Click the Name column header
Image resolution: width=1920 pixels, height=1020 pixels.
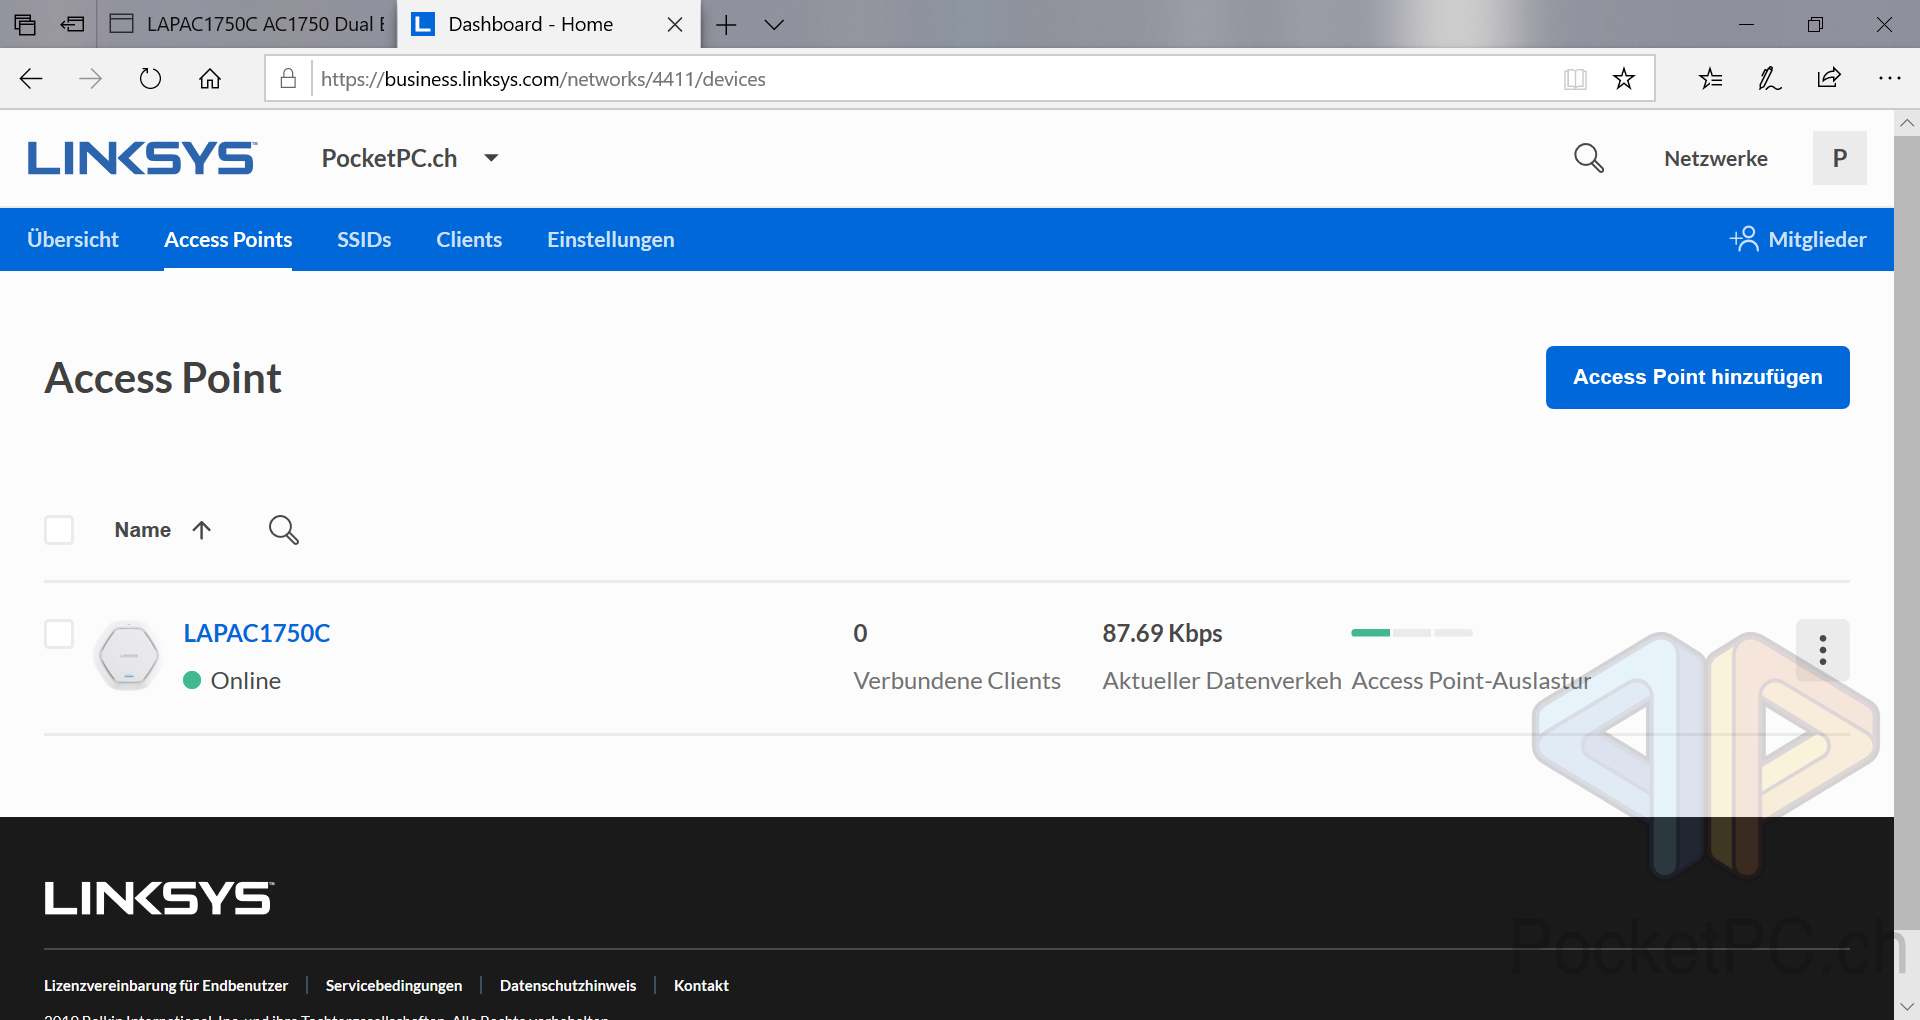point(143,530)
